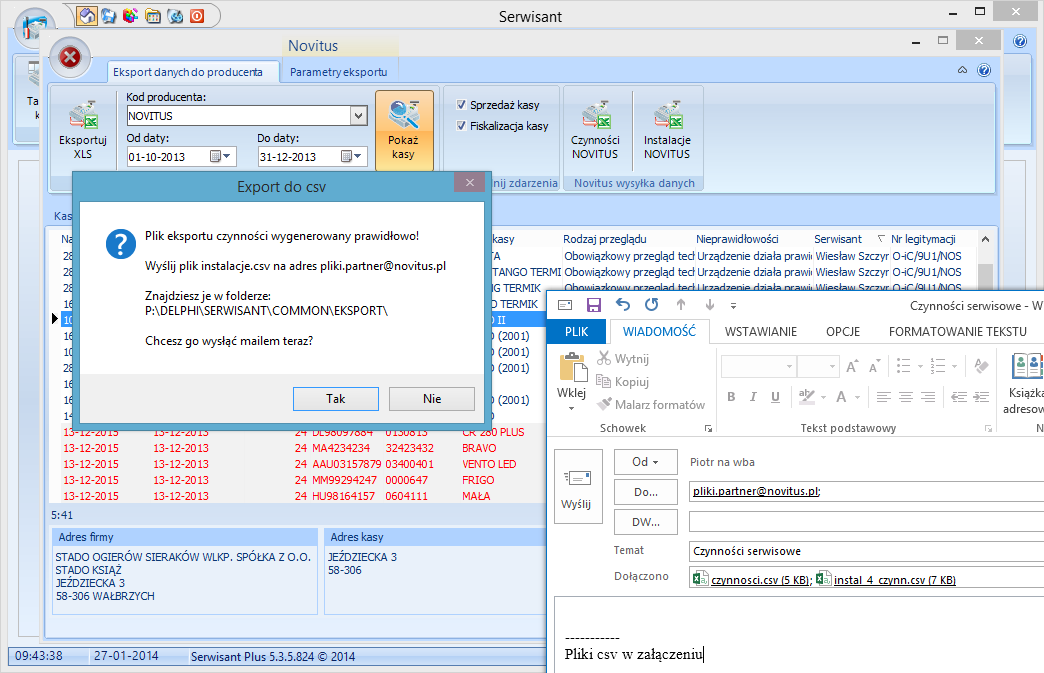Collapse the Novitus ribbon with the up arrow

click(x=962, y=70)
